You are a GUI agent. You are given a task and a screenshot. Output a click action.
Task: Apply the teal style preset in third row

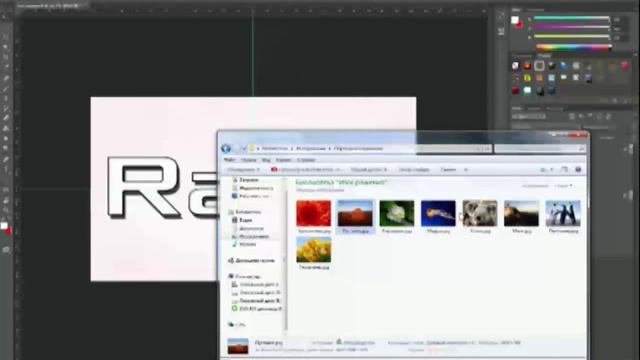(x=551, y=90)
